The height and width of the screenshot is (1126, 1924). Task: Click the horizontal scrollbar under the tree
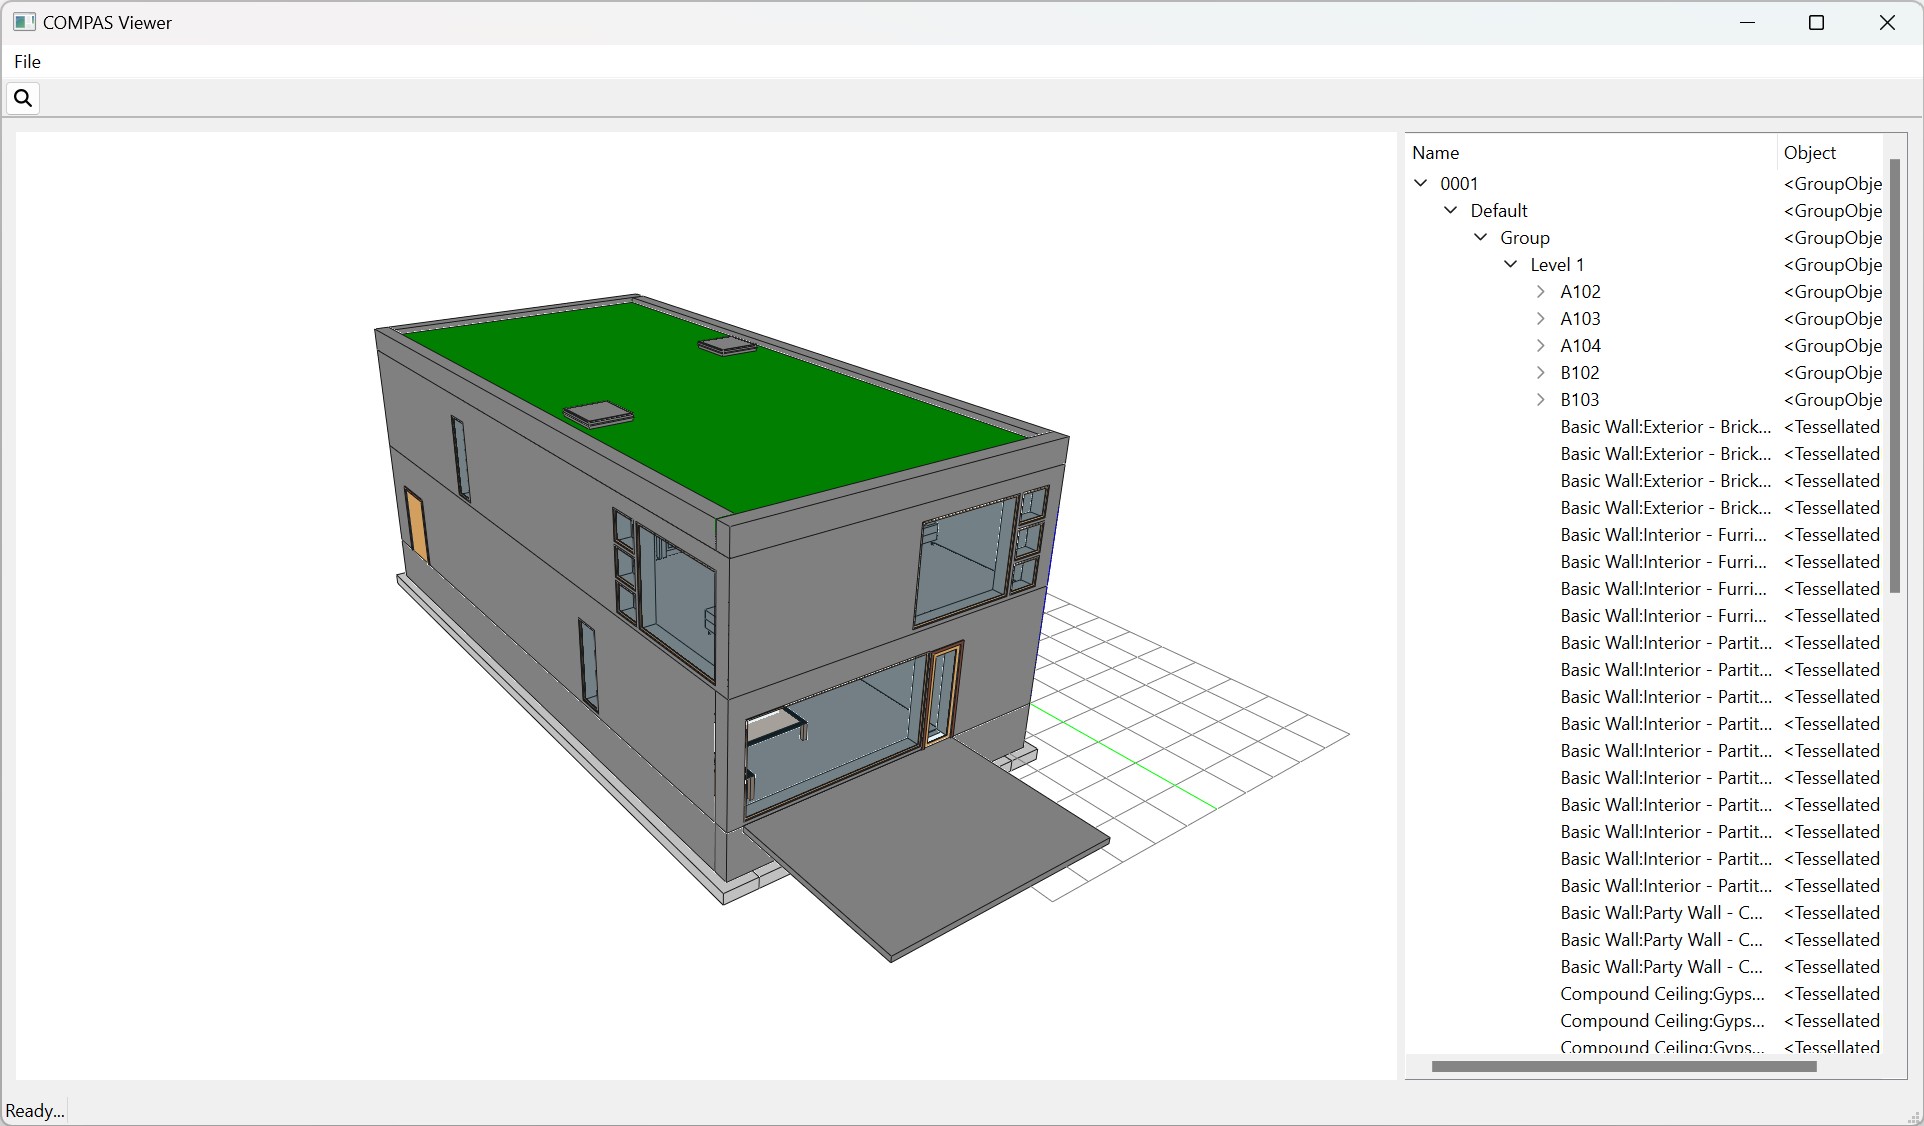(x=1623, y=1067)
